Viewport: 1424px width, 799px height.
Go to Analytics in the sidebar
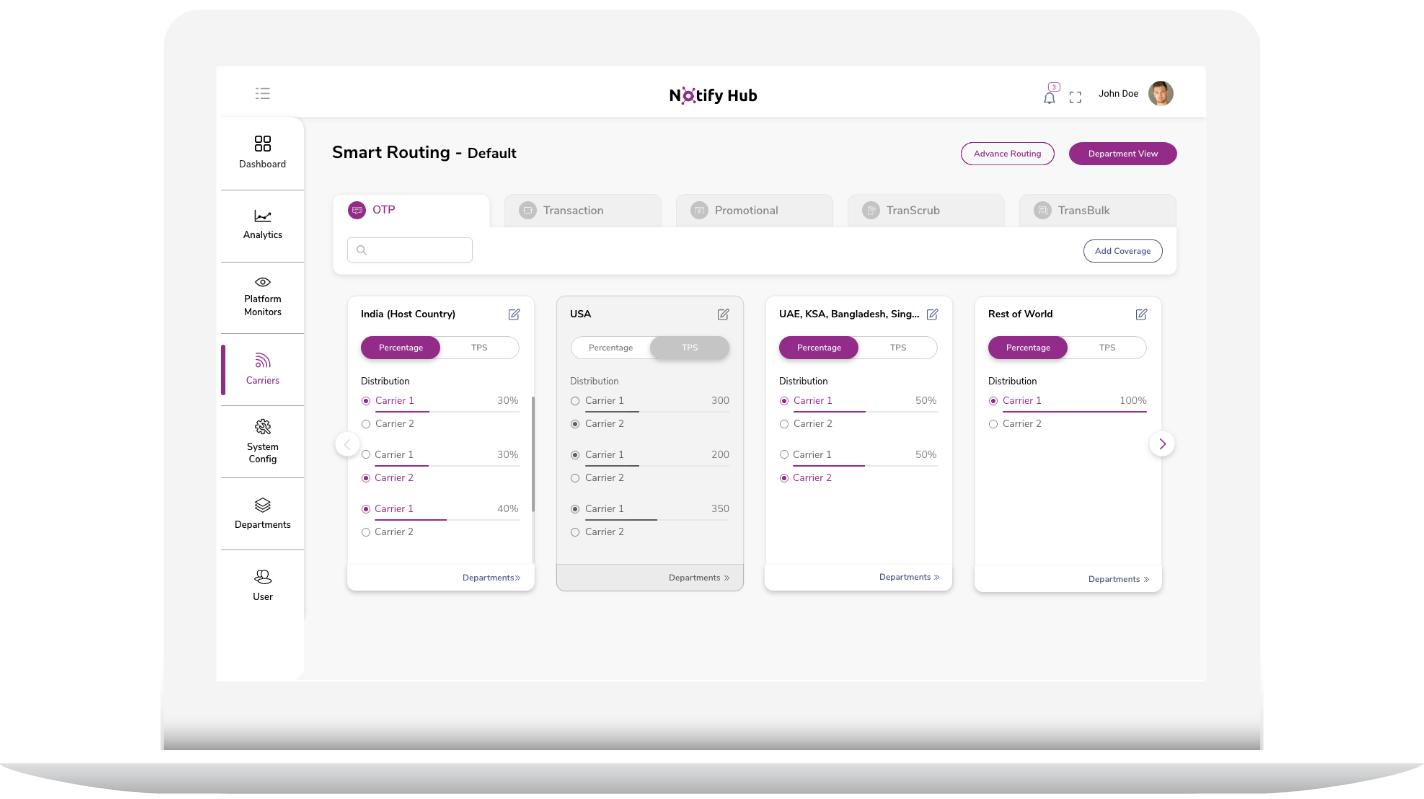tap(262, 224)
